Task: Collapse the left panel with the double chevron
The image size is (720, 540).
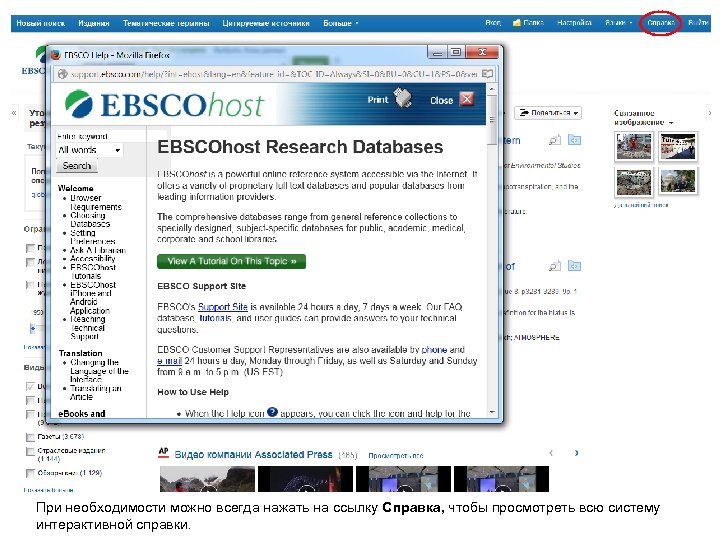Action: pos(14,113)
